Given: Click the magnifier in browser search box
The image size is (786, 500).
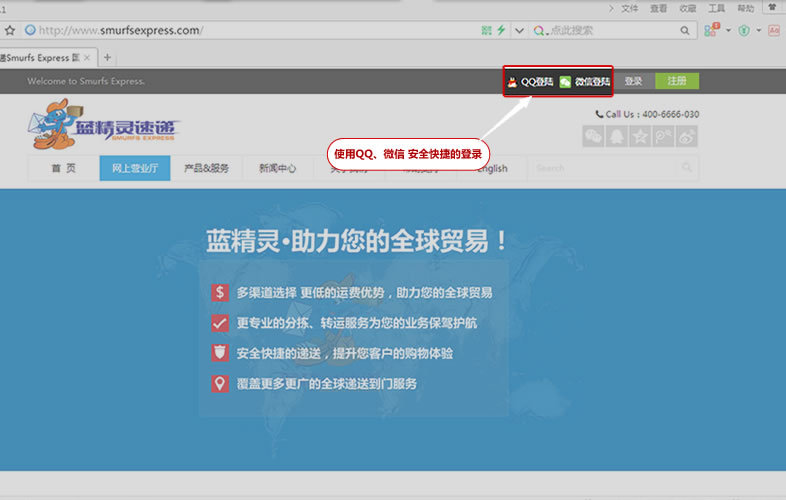Looking at the screenshot, I should point(685,31).
